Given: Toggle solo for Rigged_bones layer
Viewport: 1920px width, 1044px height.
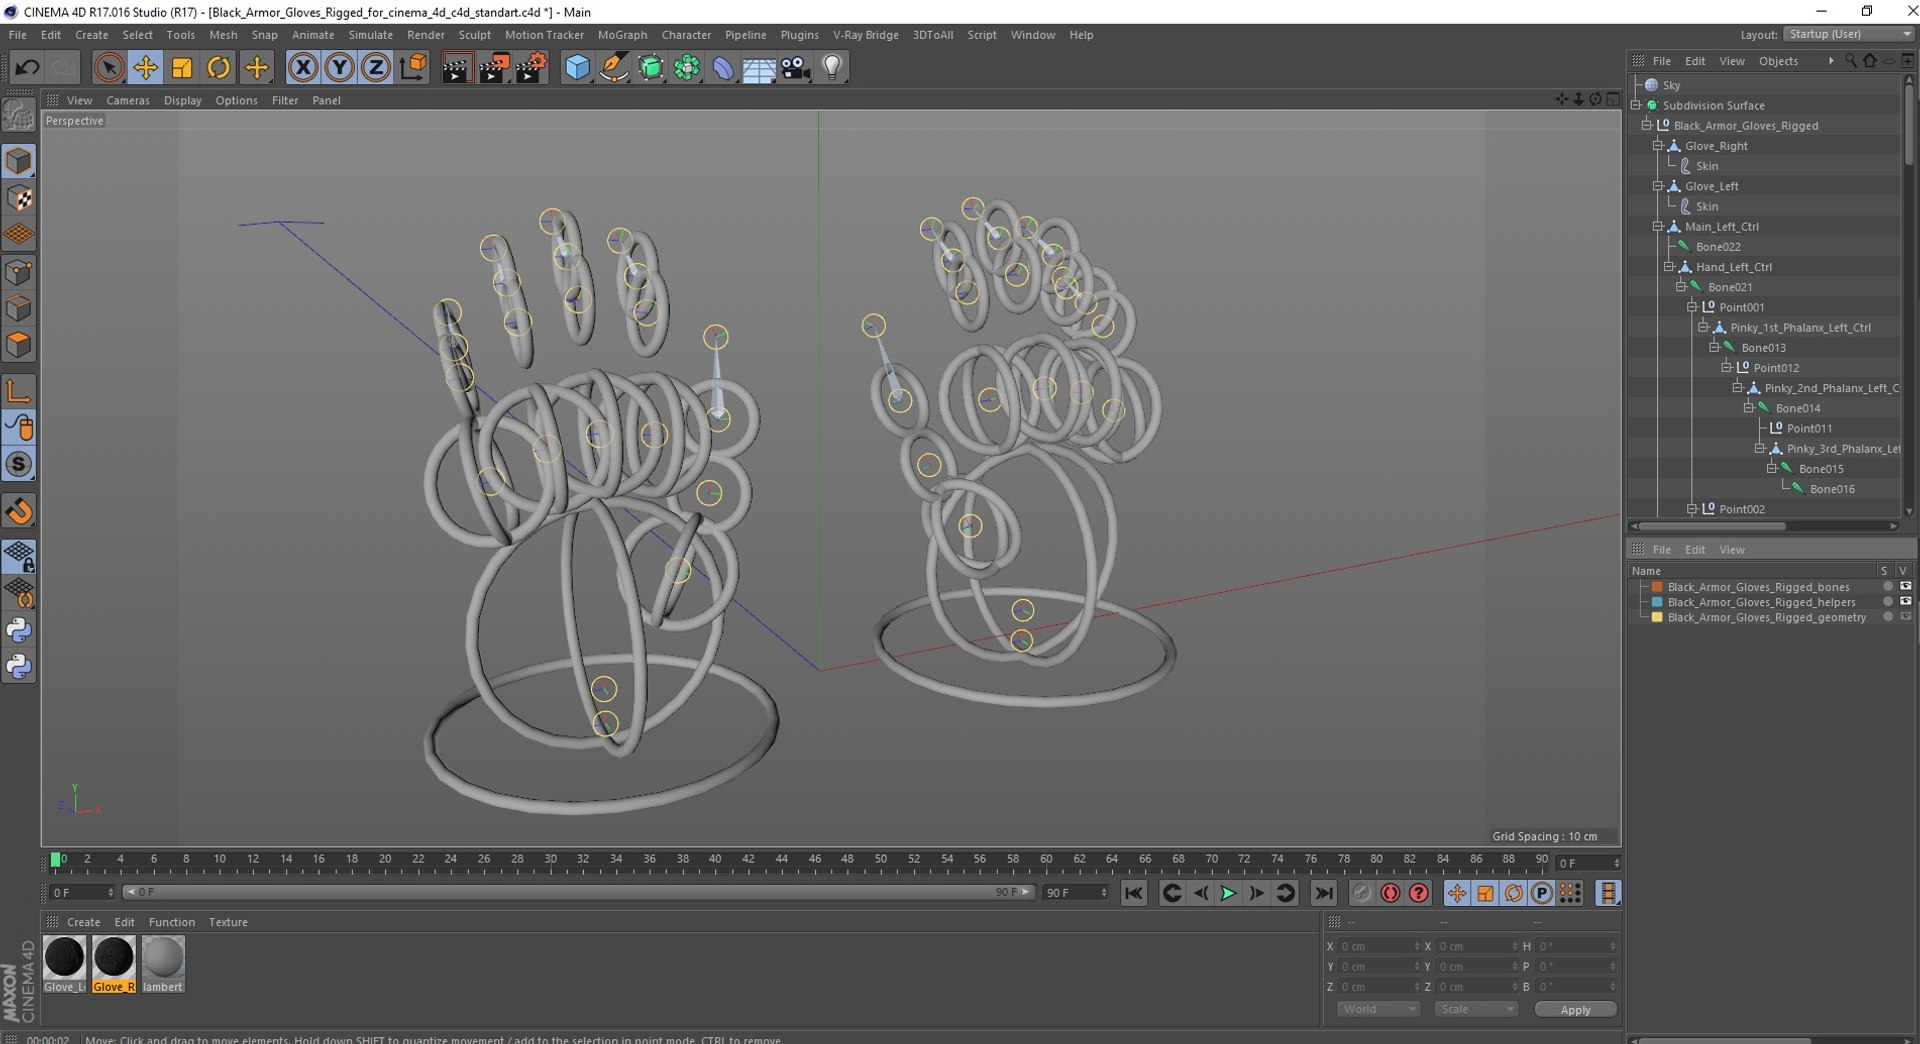Looking at the screenshot, I should 1887,587.
